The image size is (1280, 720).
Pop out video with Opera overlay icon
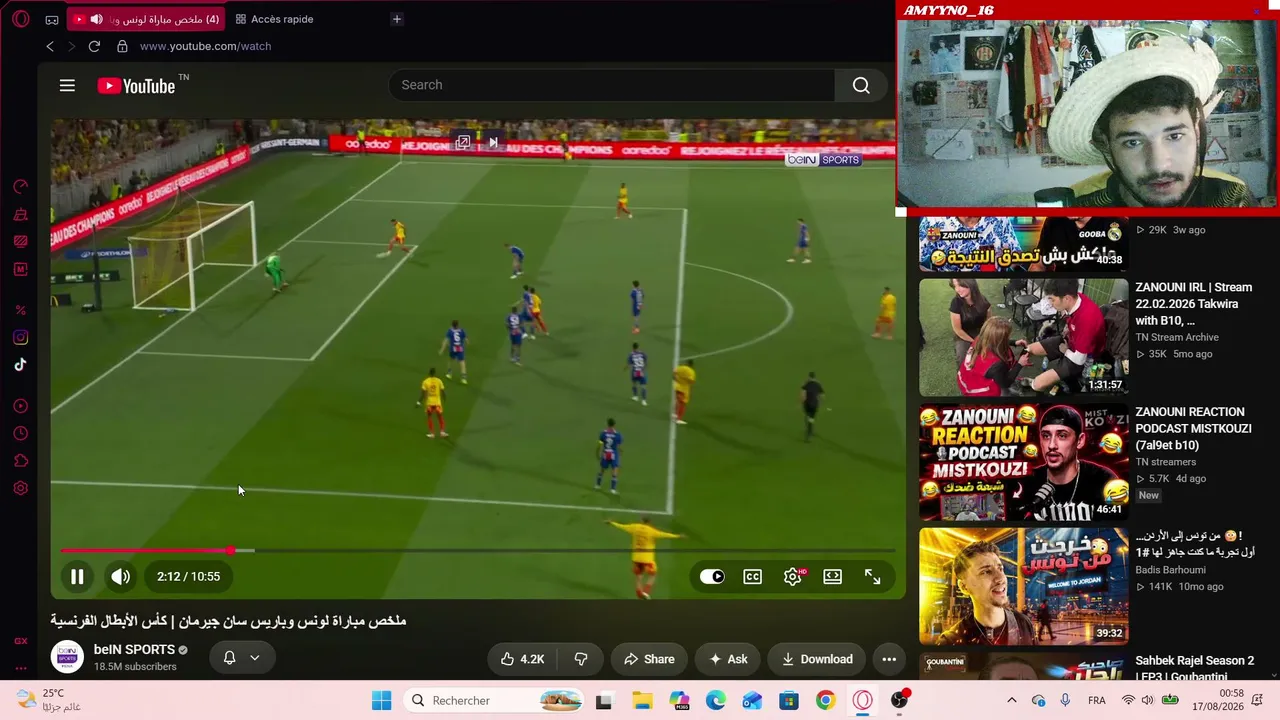(462, 143)
